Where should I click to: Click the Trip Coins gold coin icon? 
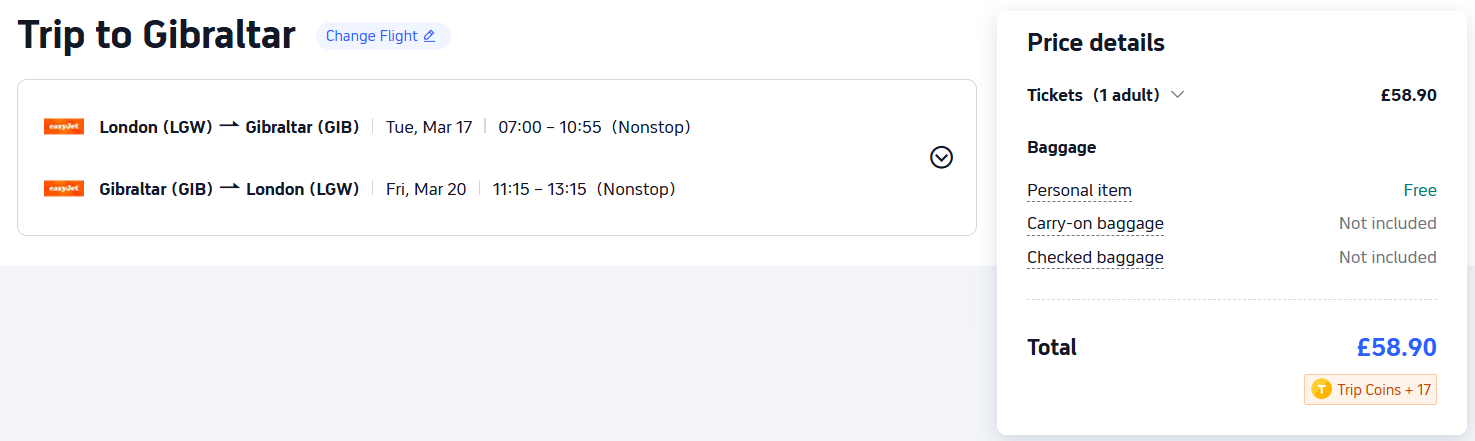click(x=1321, y=389)
